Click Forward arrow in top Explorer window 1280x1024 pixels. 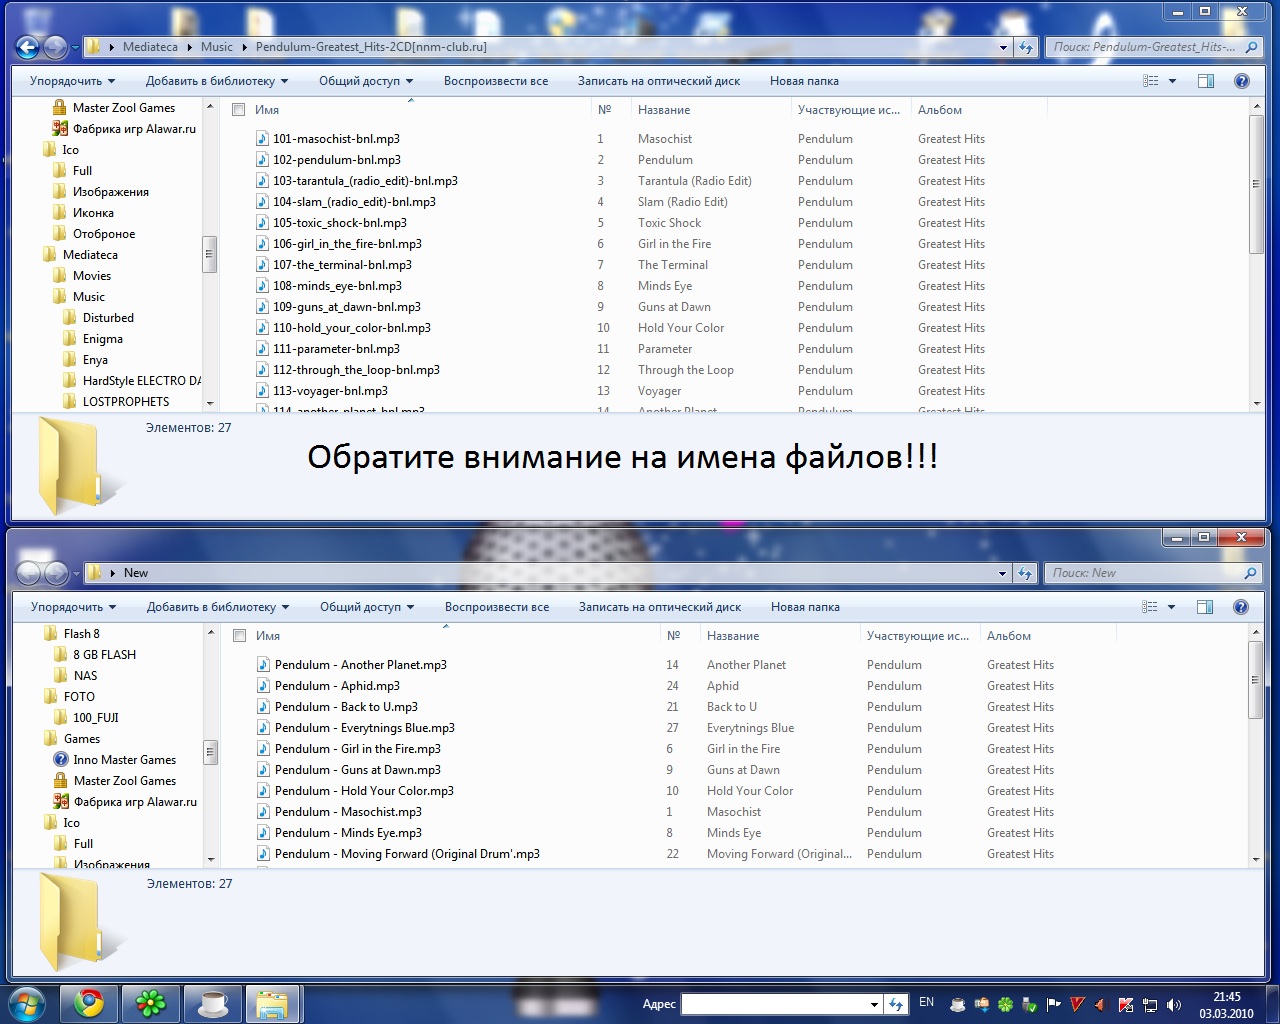(x=55, y=47)
